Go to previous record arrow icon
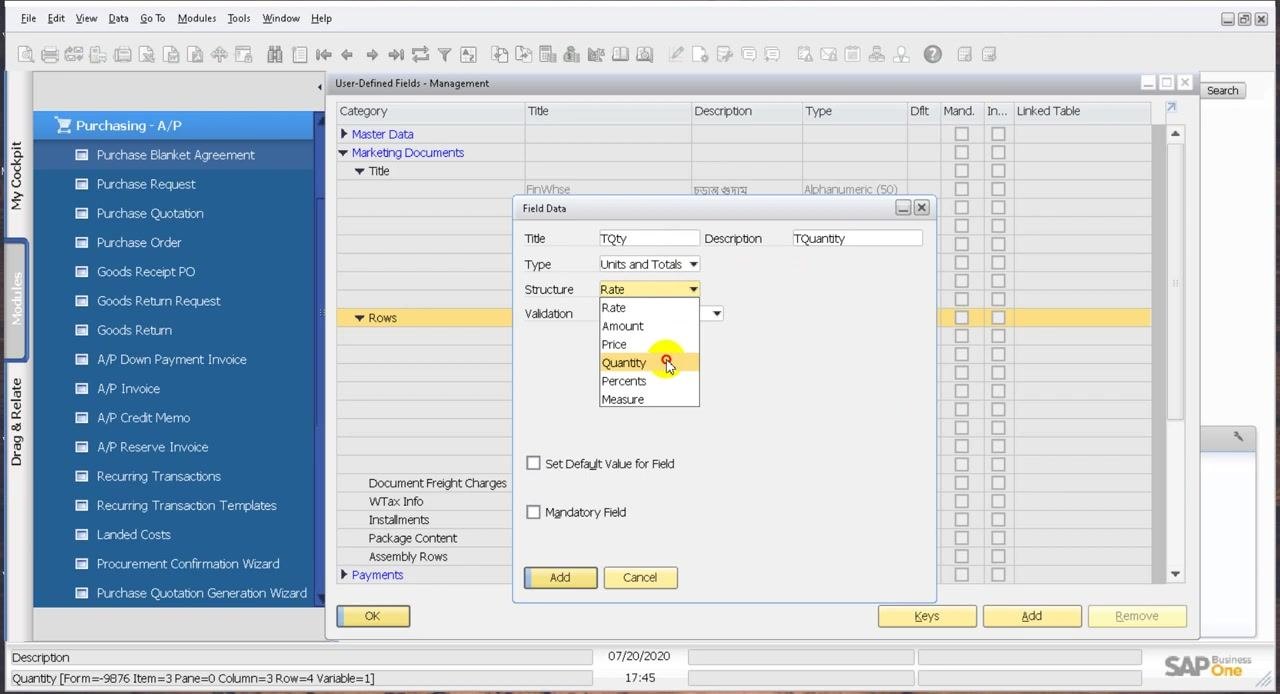 click(x=347, y=55)
